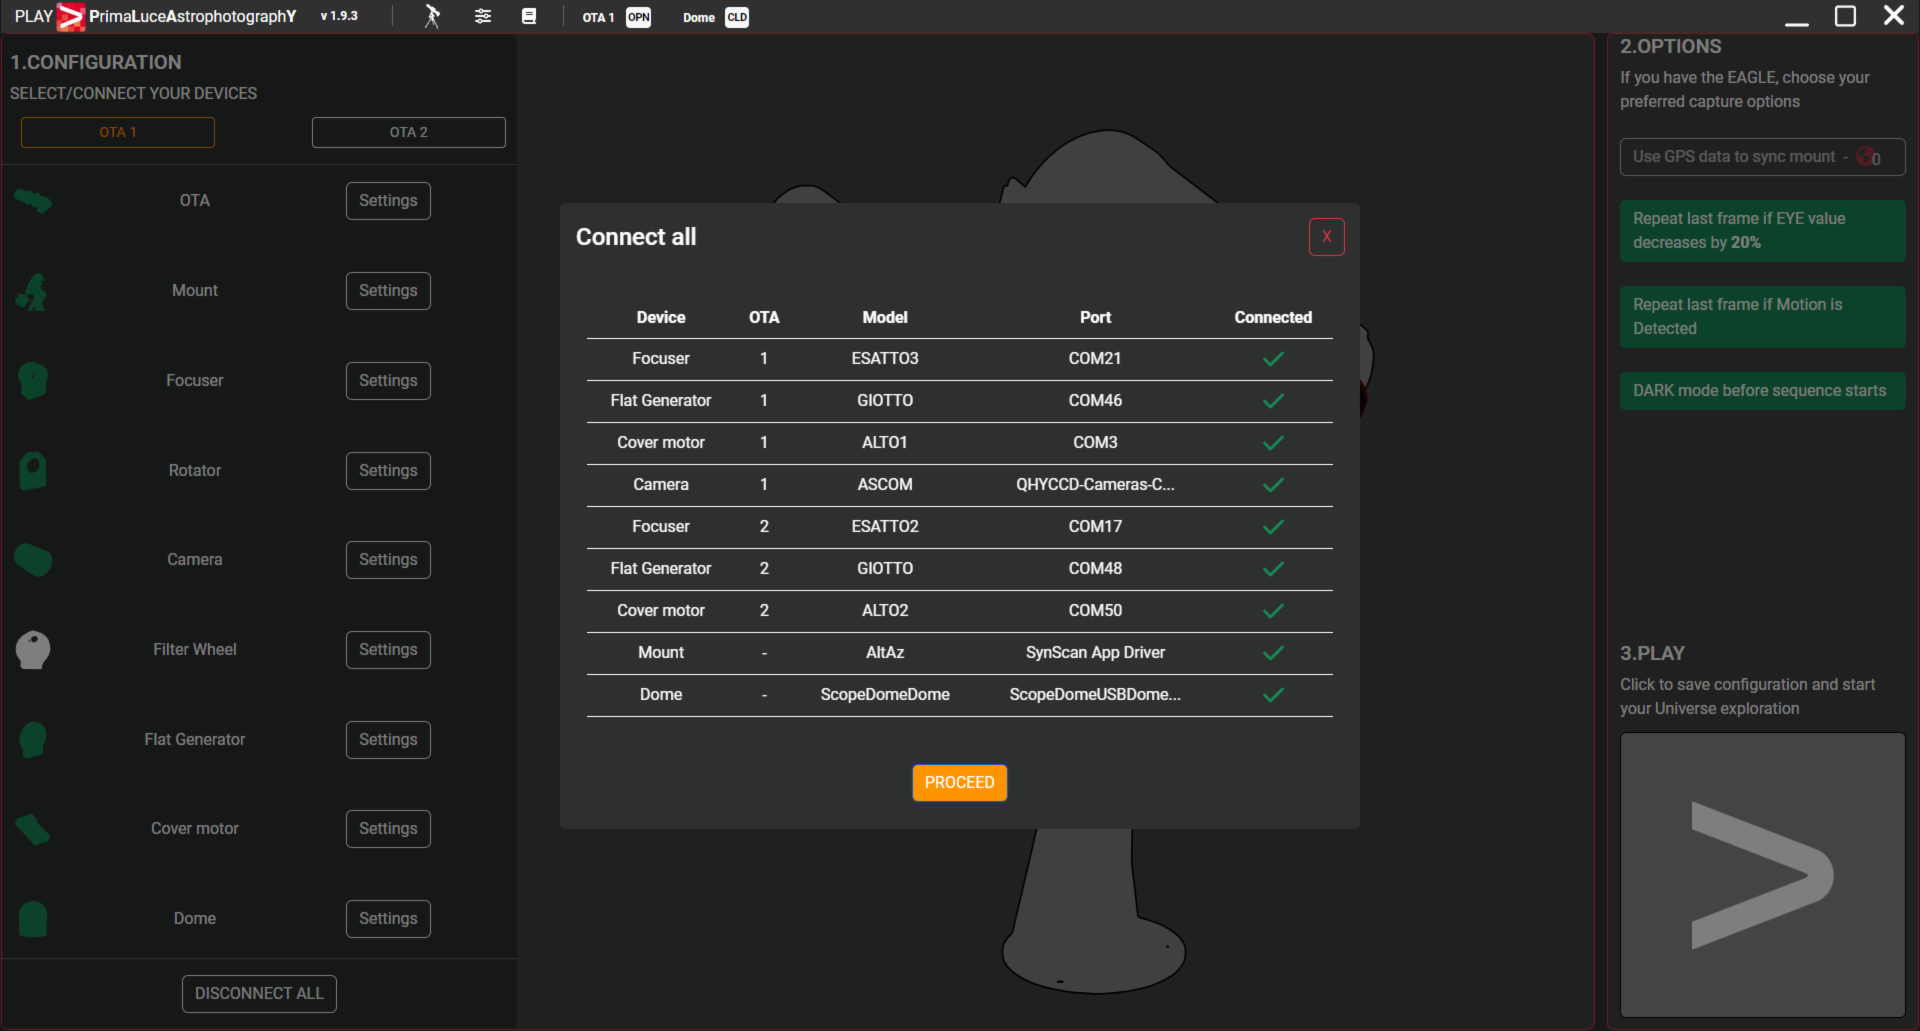
Task: Click the OTA telescope icon in the sidebar
Action: (33, 201)
